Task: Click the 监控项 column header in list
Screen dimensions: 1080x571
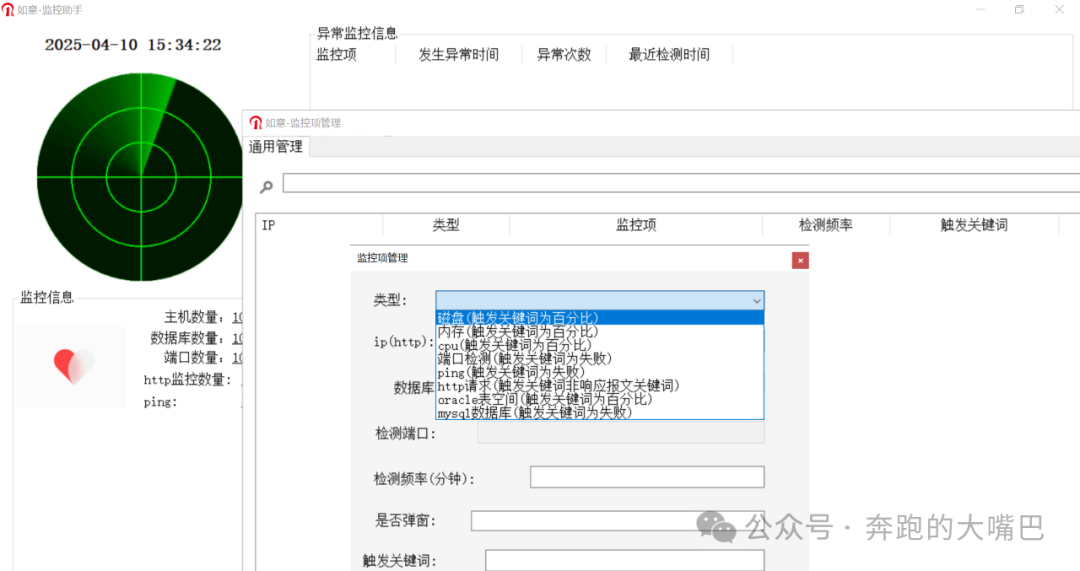Action: tap(636, 225)
